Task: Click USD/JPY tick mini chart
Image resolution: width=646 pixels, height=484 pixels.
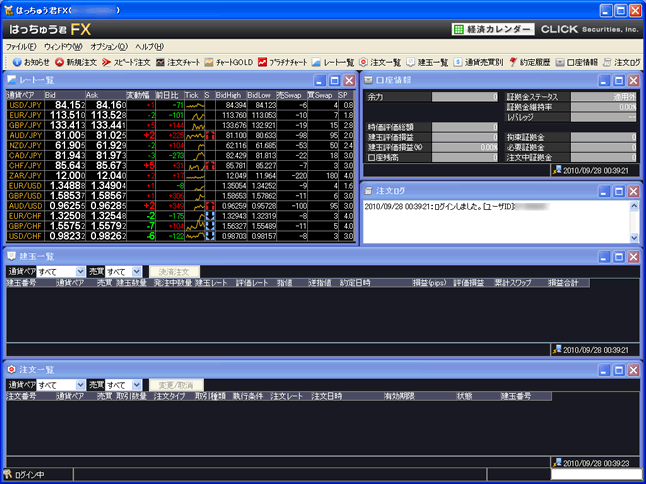Action: click(195, 105)
